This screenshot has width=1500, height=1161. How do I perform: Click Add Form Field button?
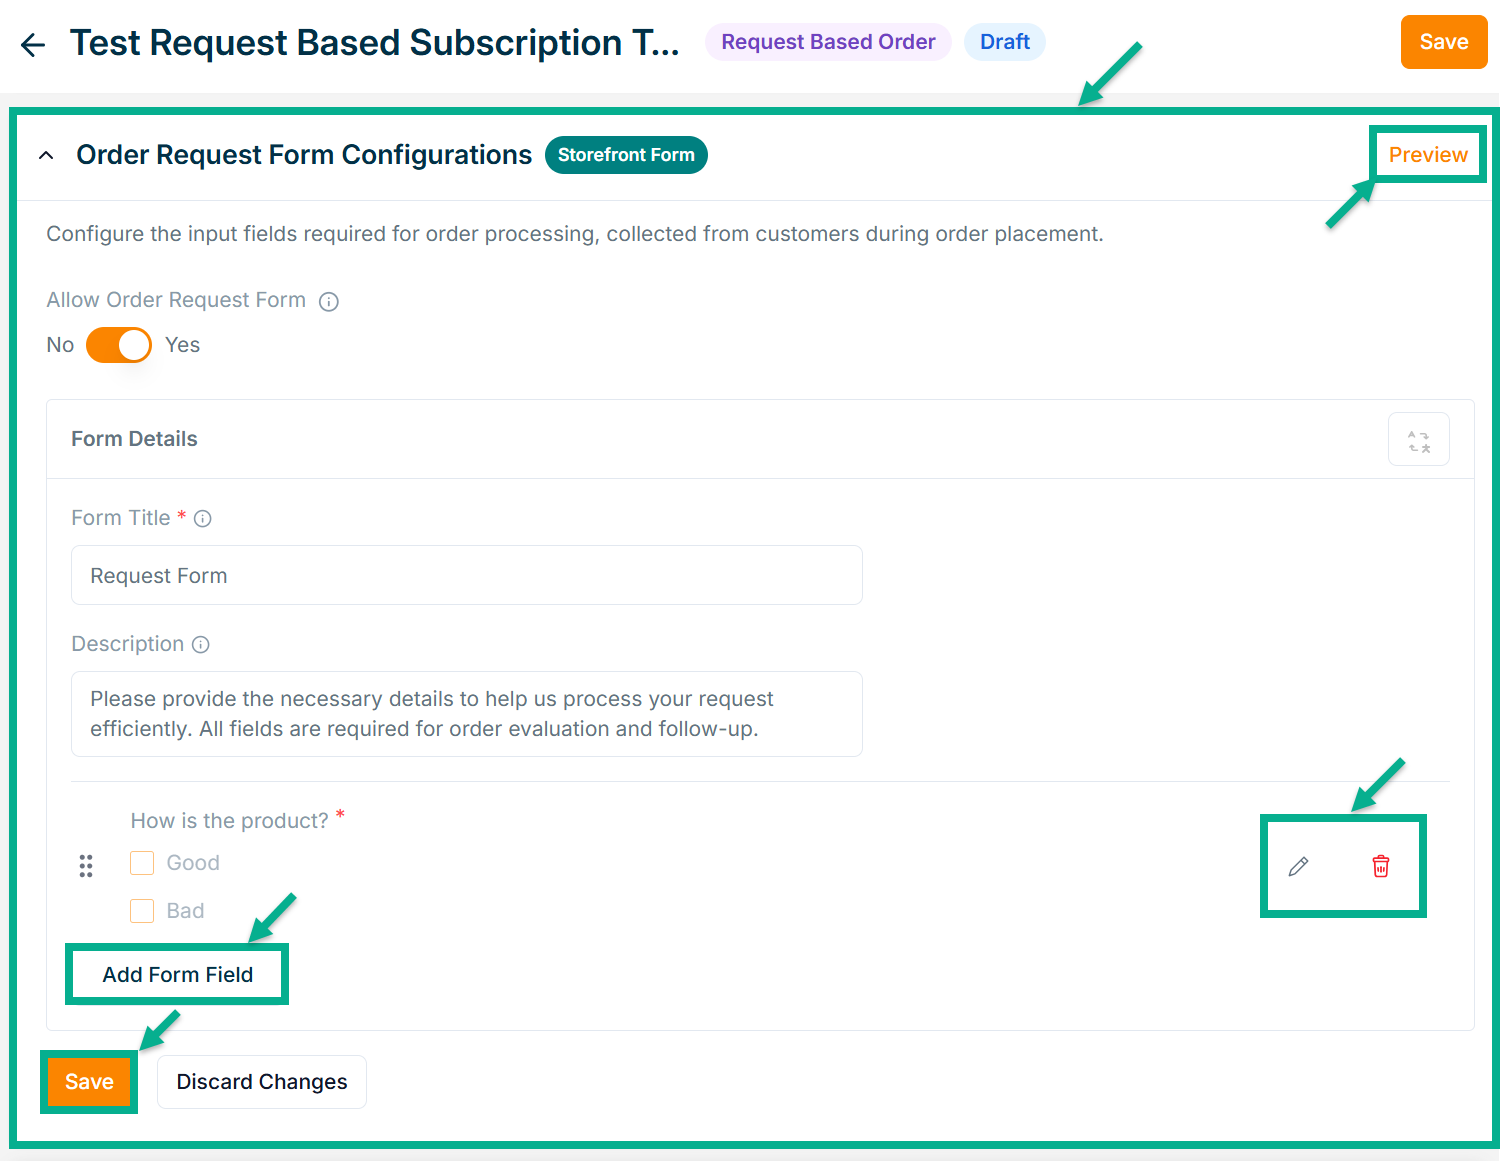tap(178, 975)
